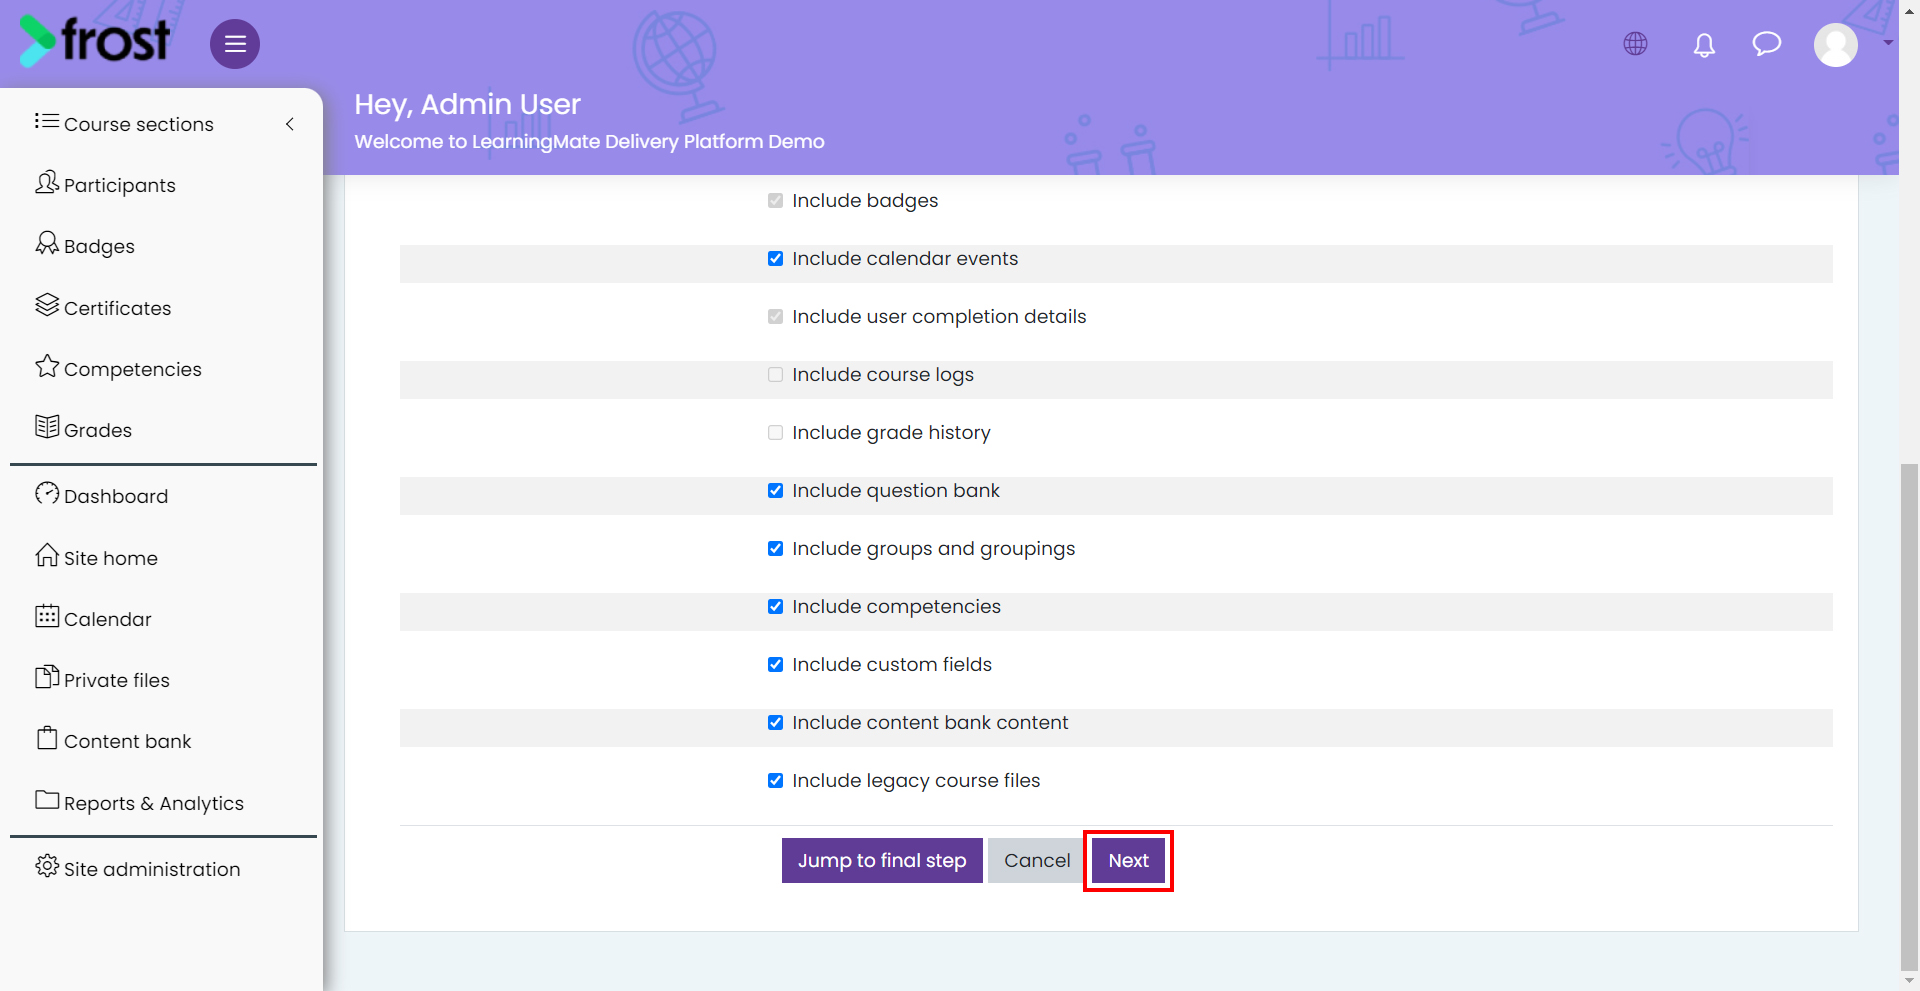Click the Site administration gear icon
The width and height of the screenshot is (1920, 991).
click(47, 866)
